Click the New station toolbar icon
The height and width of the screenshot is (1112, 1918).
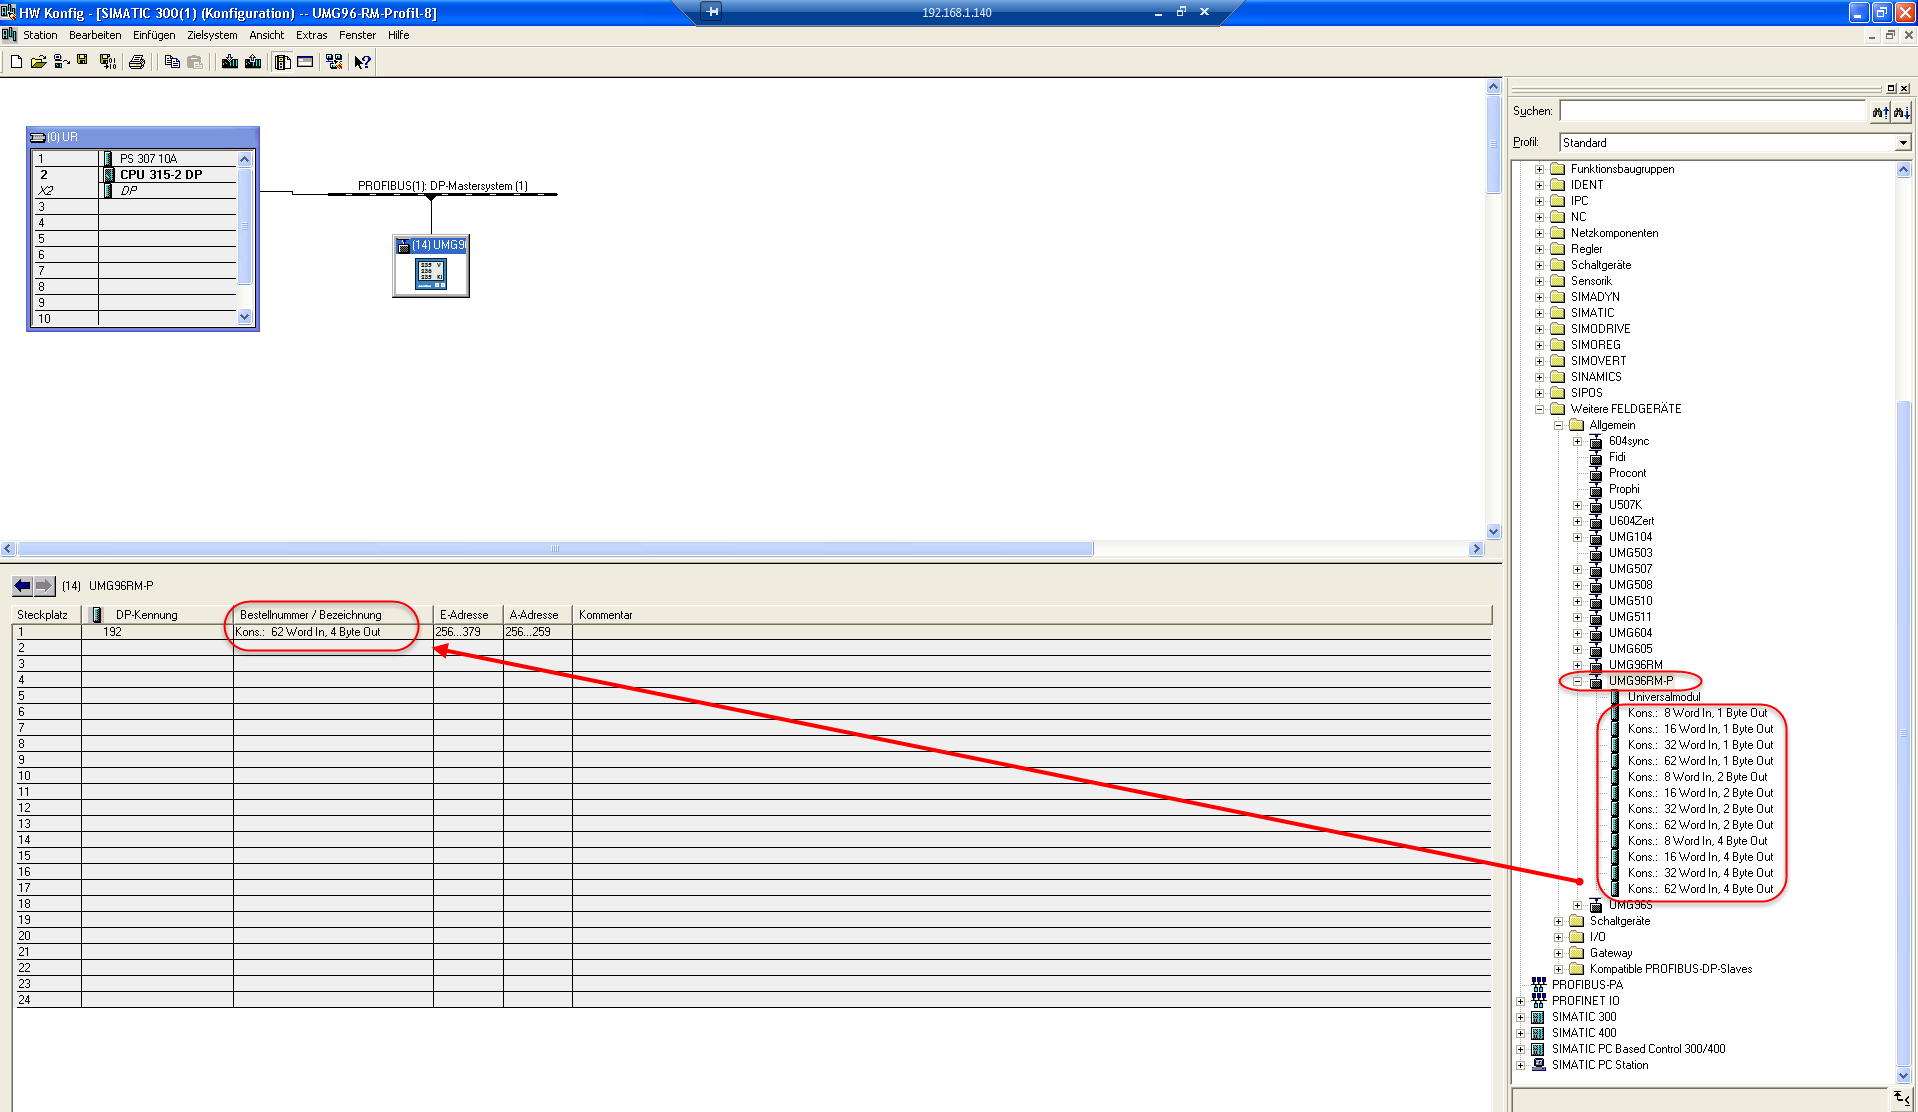point(16,62)
